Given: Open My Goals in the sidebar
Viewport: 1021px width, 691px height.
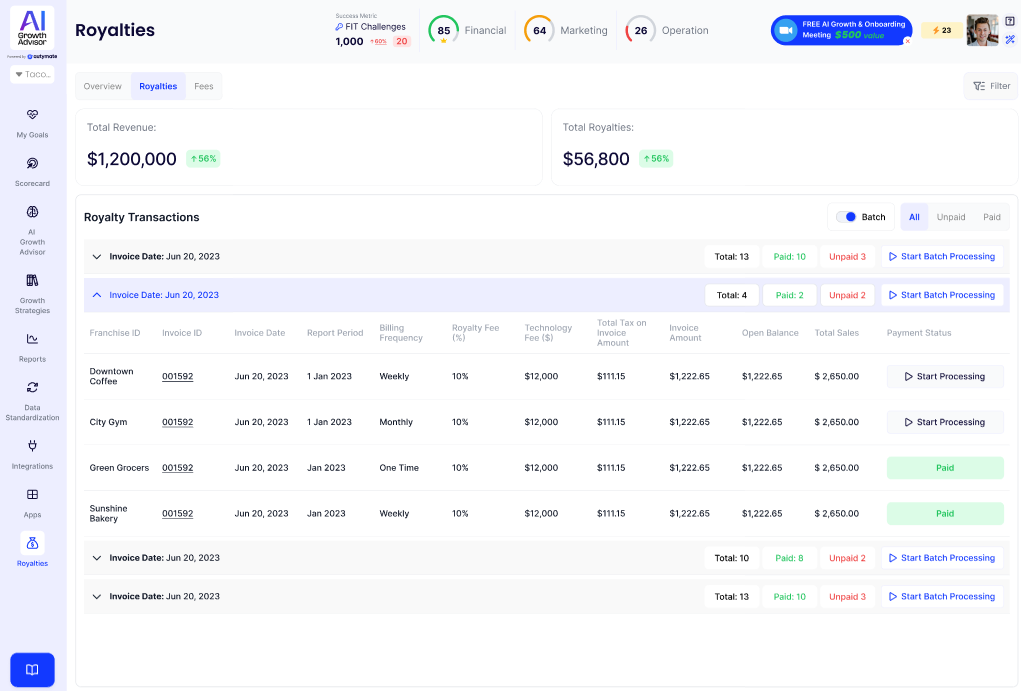Looking at the screenshot, I should click(32, 115).
